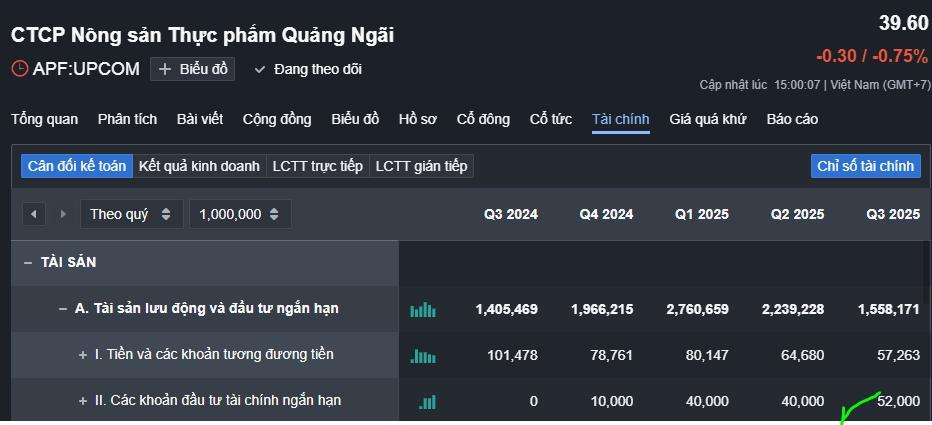Viewport: 932px width, 425px height.
Task: Click the plus icon on Biểu đồ button
Action: click(165, 69)
